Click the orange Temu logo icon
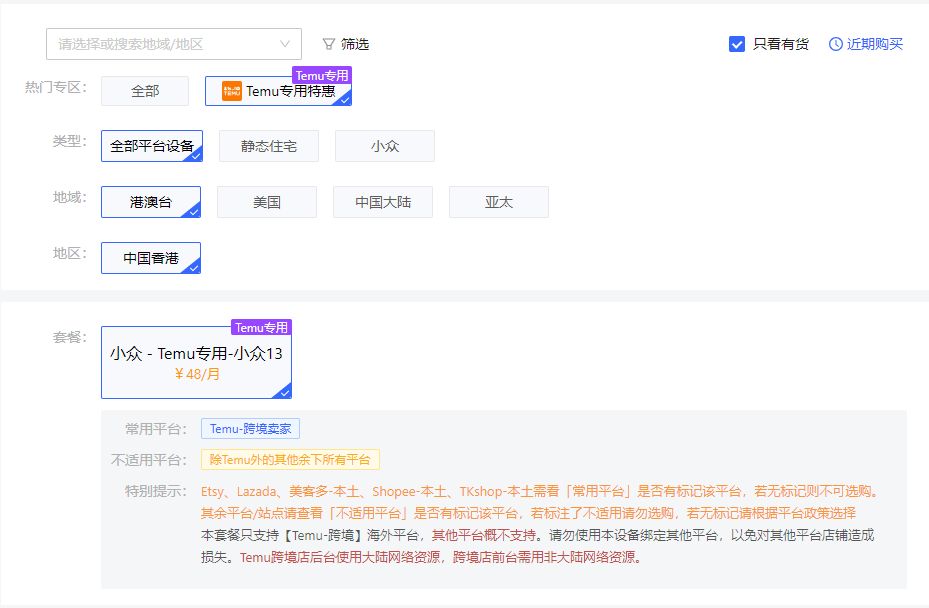 232,91
